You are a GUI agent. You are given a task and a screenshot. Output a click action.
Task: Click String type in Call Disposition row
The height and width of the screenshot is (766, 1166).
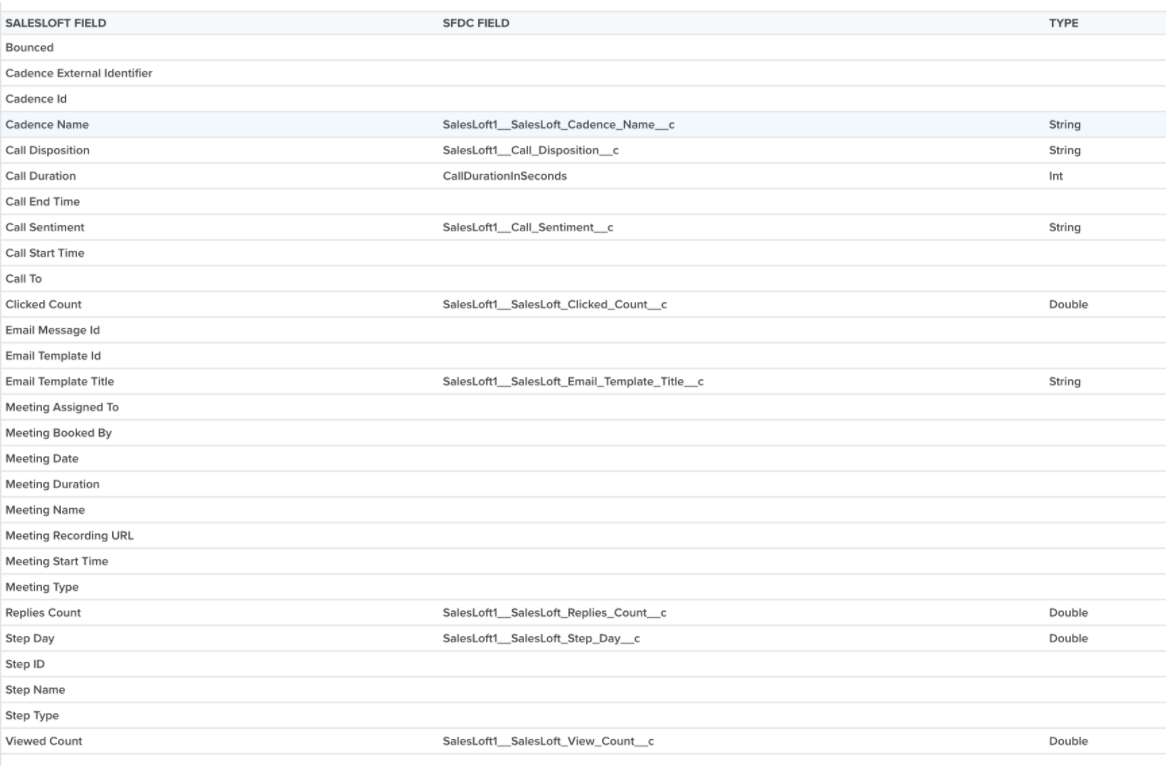click(x=1065, y=150)
